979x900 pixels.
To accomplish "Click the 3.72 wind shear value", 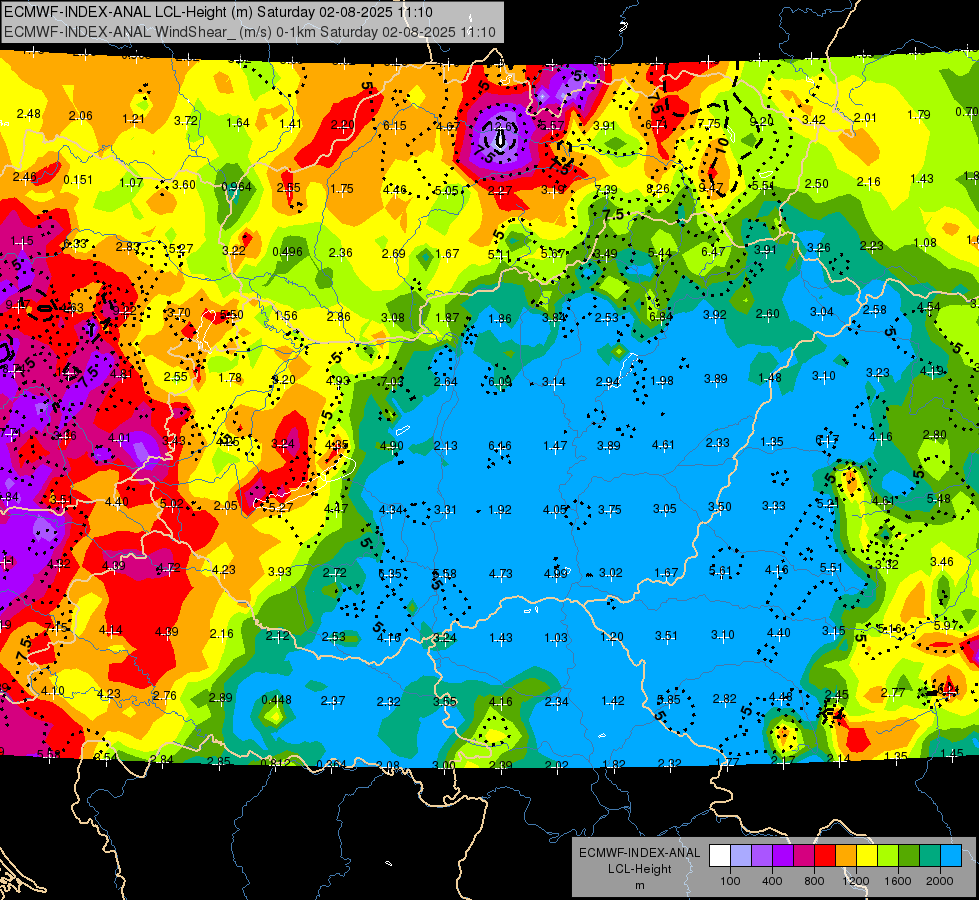I will [x=185, y=121].
